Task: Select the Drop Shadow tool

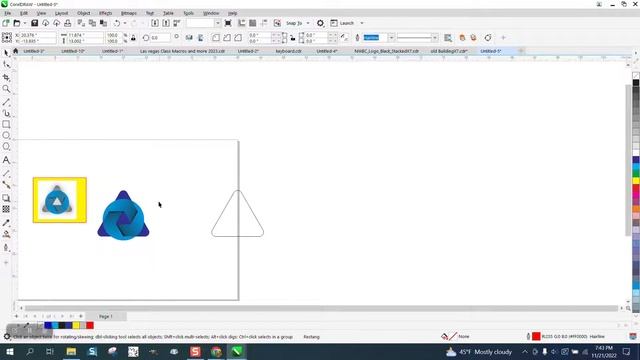Action: tap(6, 198)
